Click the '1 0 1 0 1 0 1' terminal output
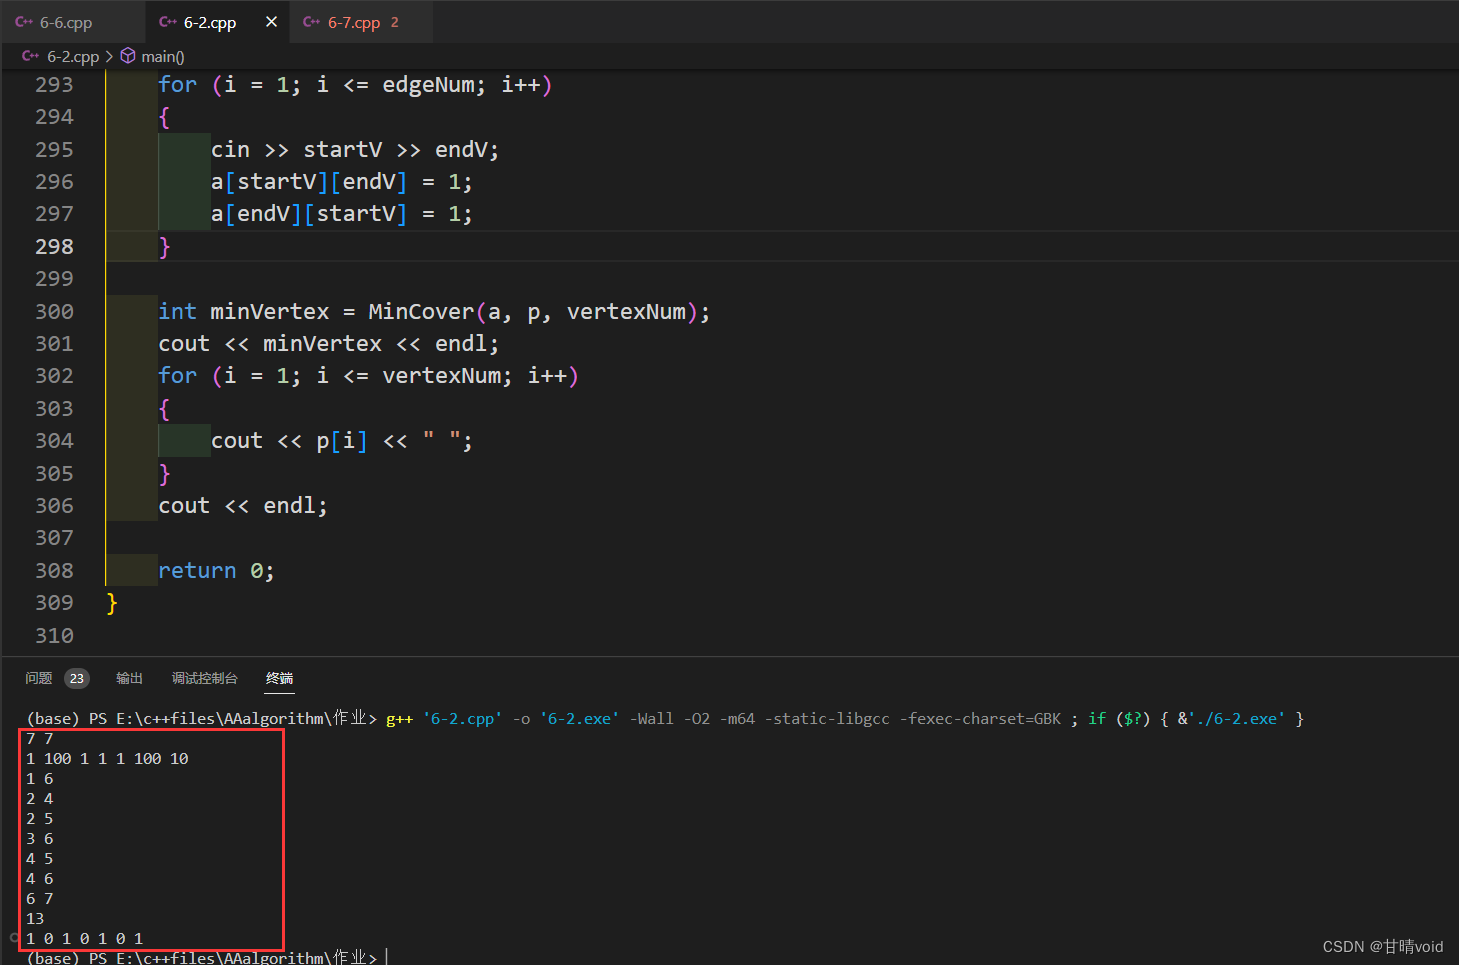 (85, 939)
